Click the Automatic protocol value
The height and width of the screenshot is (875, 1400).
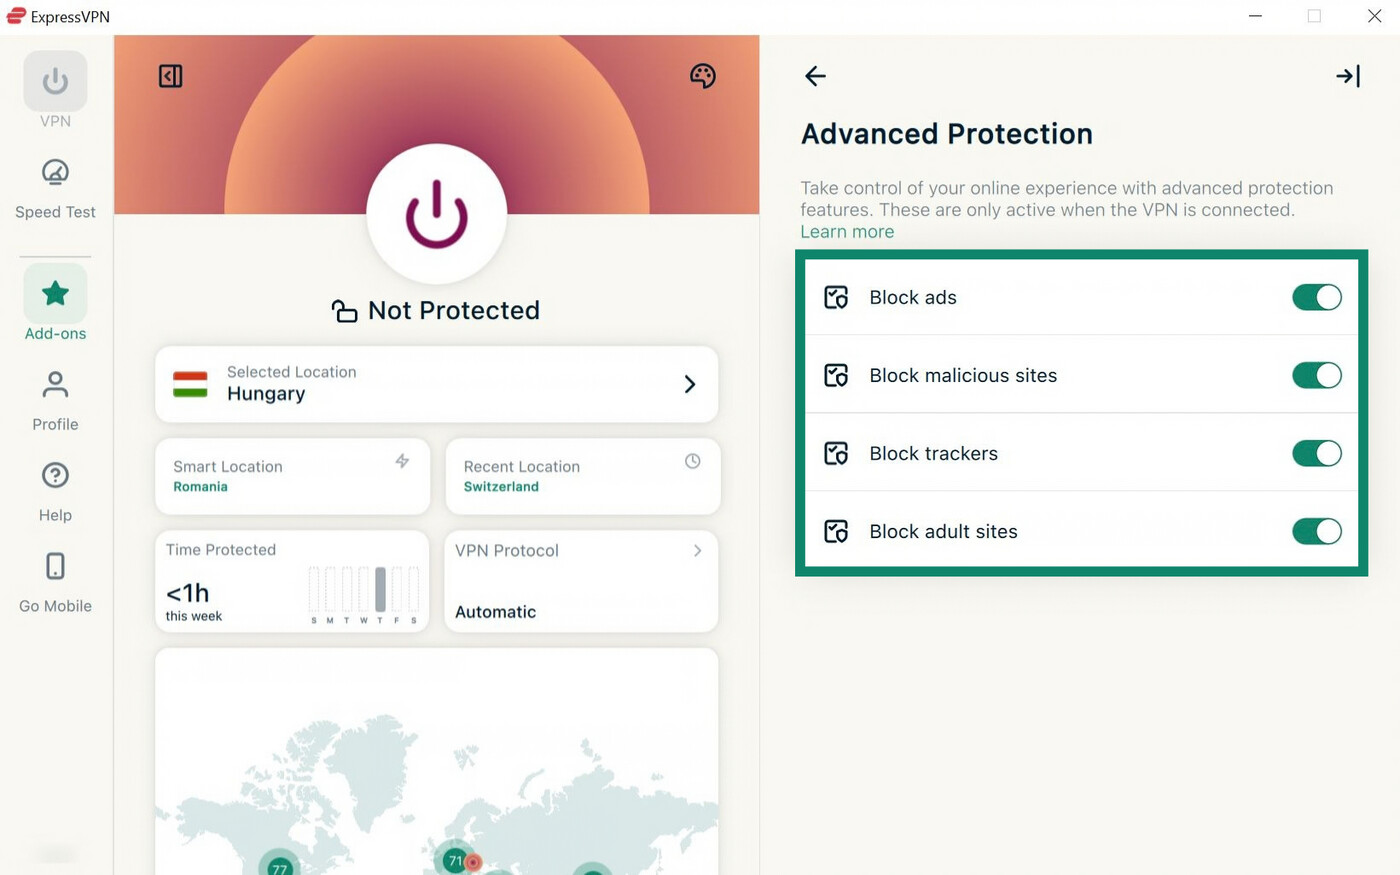495,612
